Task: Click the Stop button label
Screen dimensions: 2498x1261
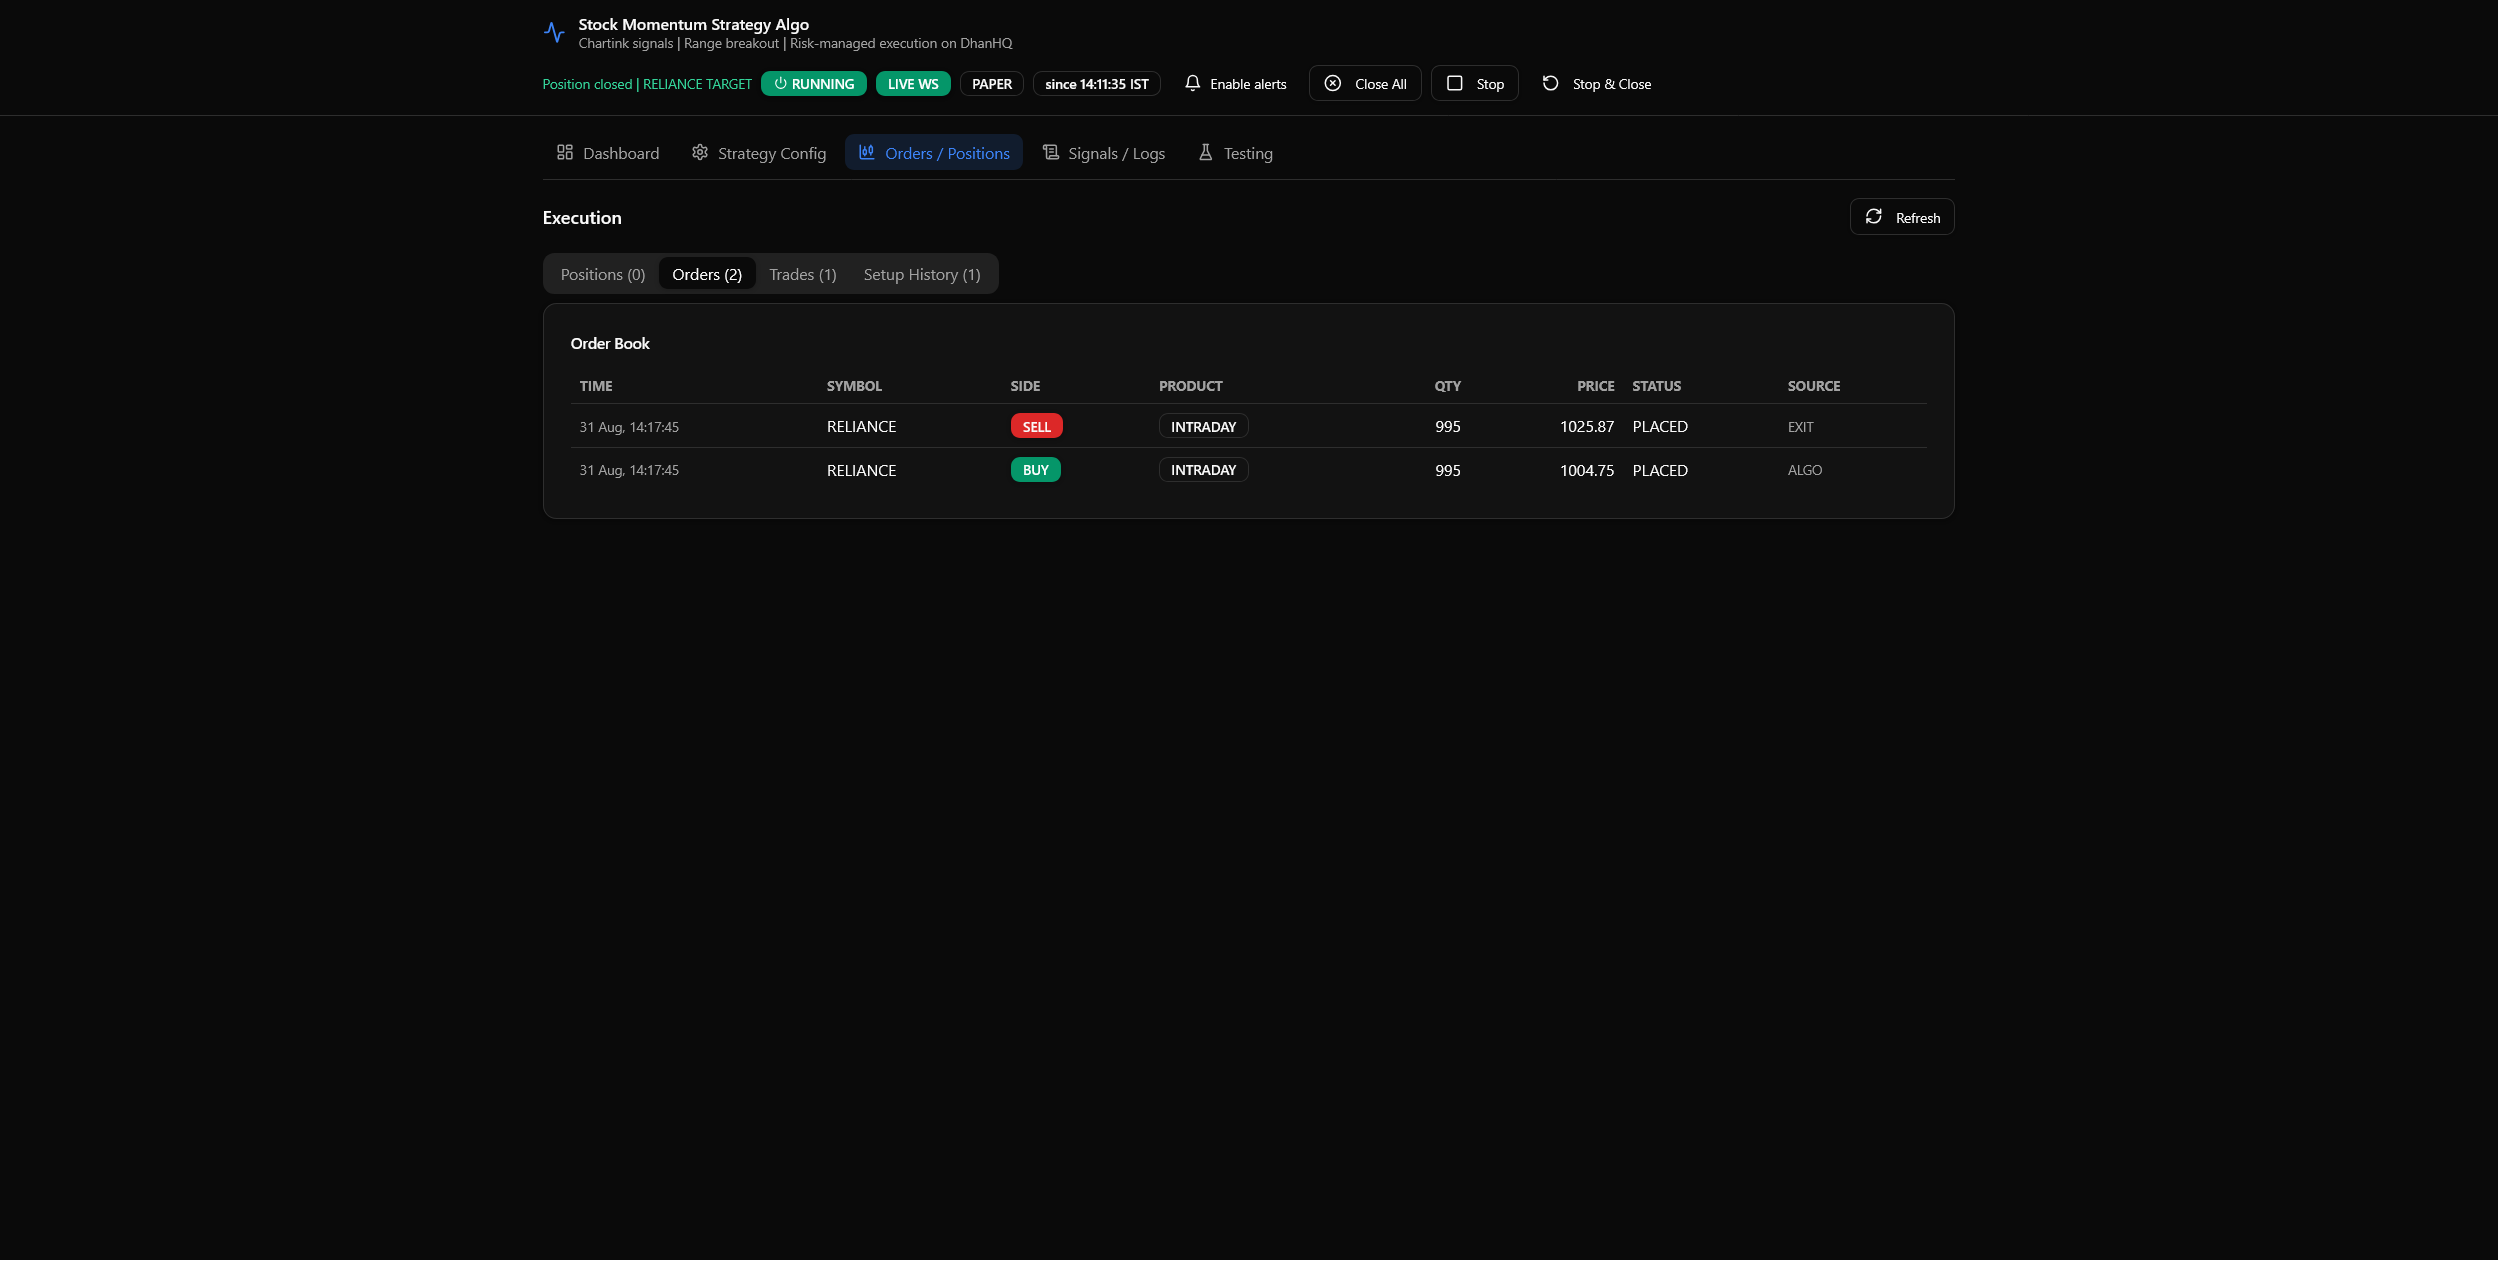Action: click(1490, 84)
